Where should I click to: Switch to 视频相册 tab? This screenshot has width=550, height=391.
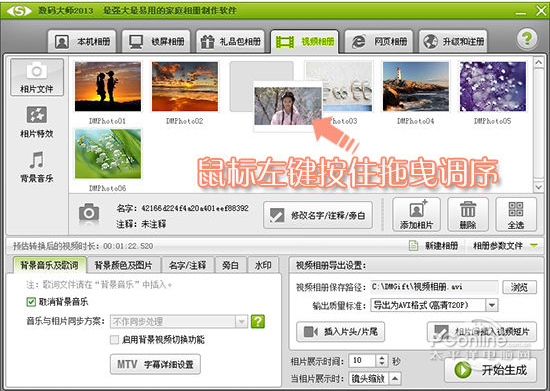[x=304, y=41]
